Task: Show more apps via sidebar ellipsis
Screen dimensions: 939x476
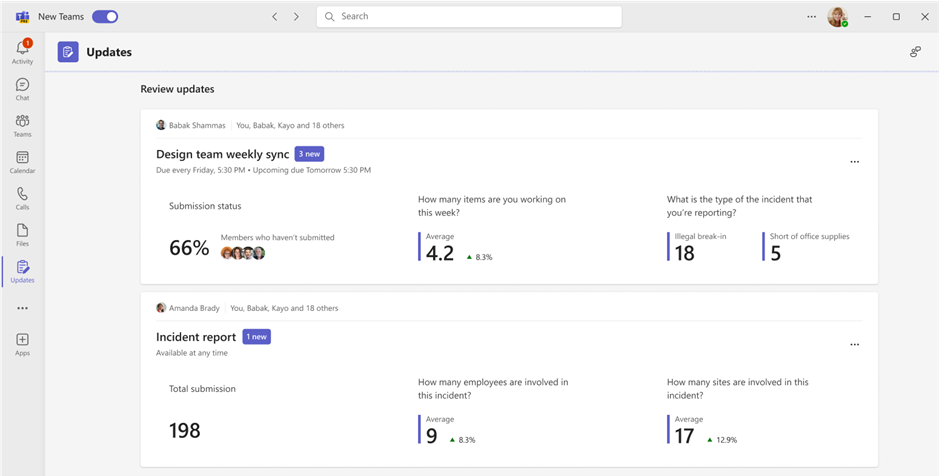Action: point(22,308)
